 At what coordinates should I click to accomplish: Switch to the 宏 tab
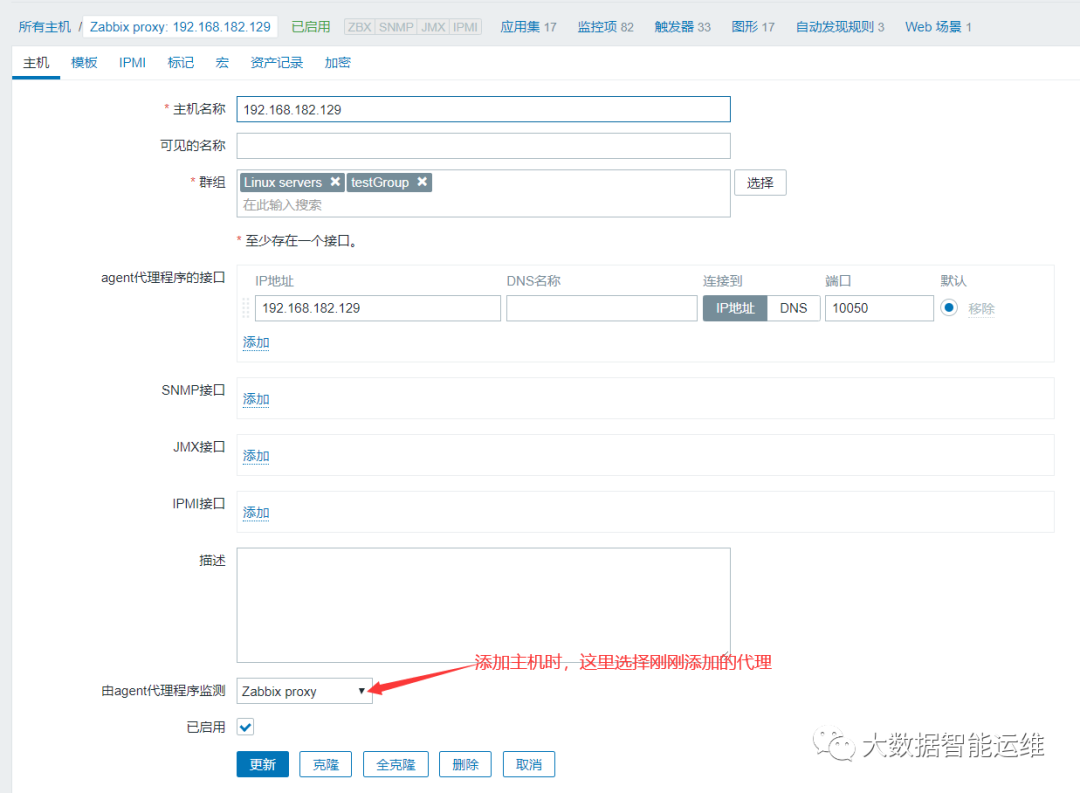222,63
